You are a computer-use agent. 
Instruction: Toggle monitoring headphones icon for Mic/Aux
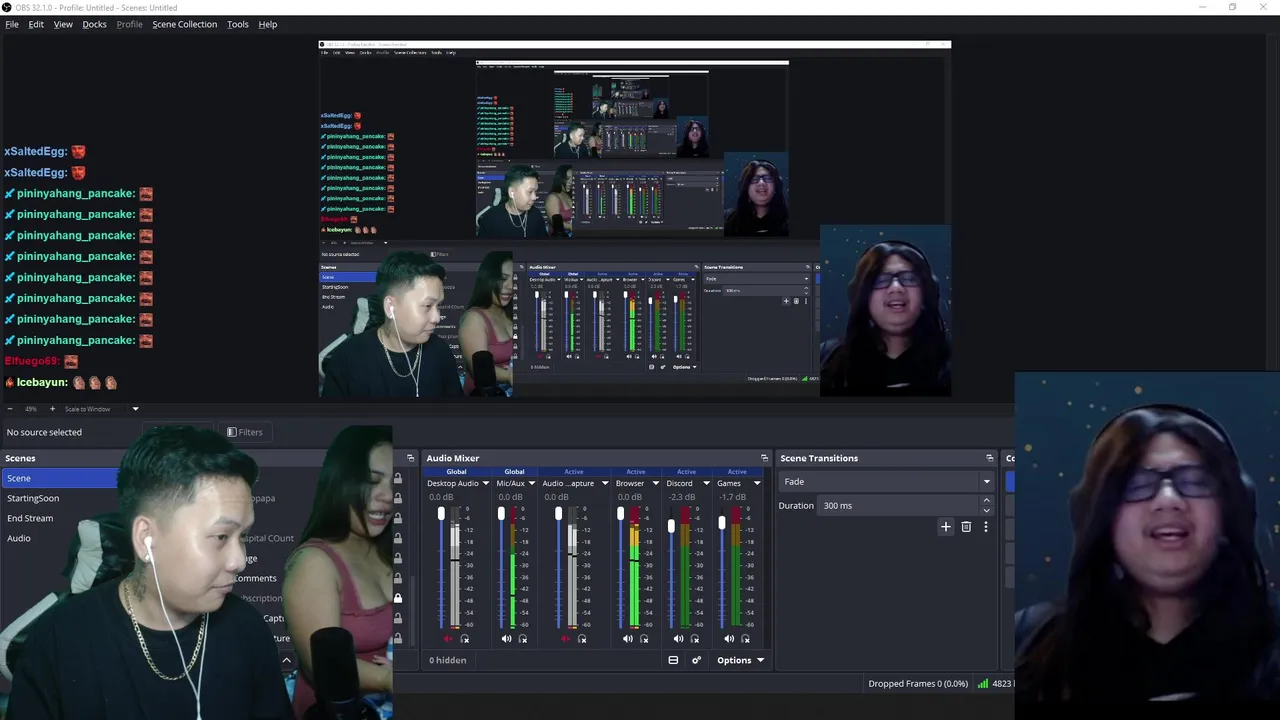pyautogui.click(x=523, y=639)
